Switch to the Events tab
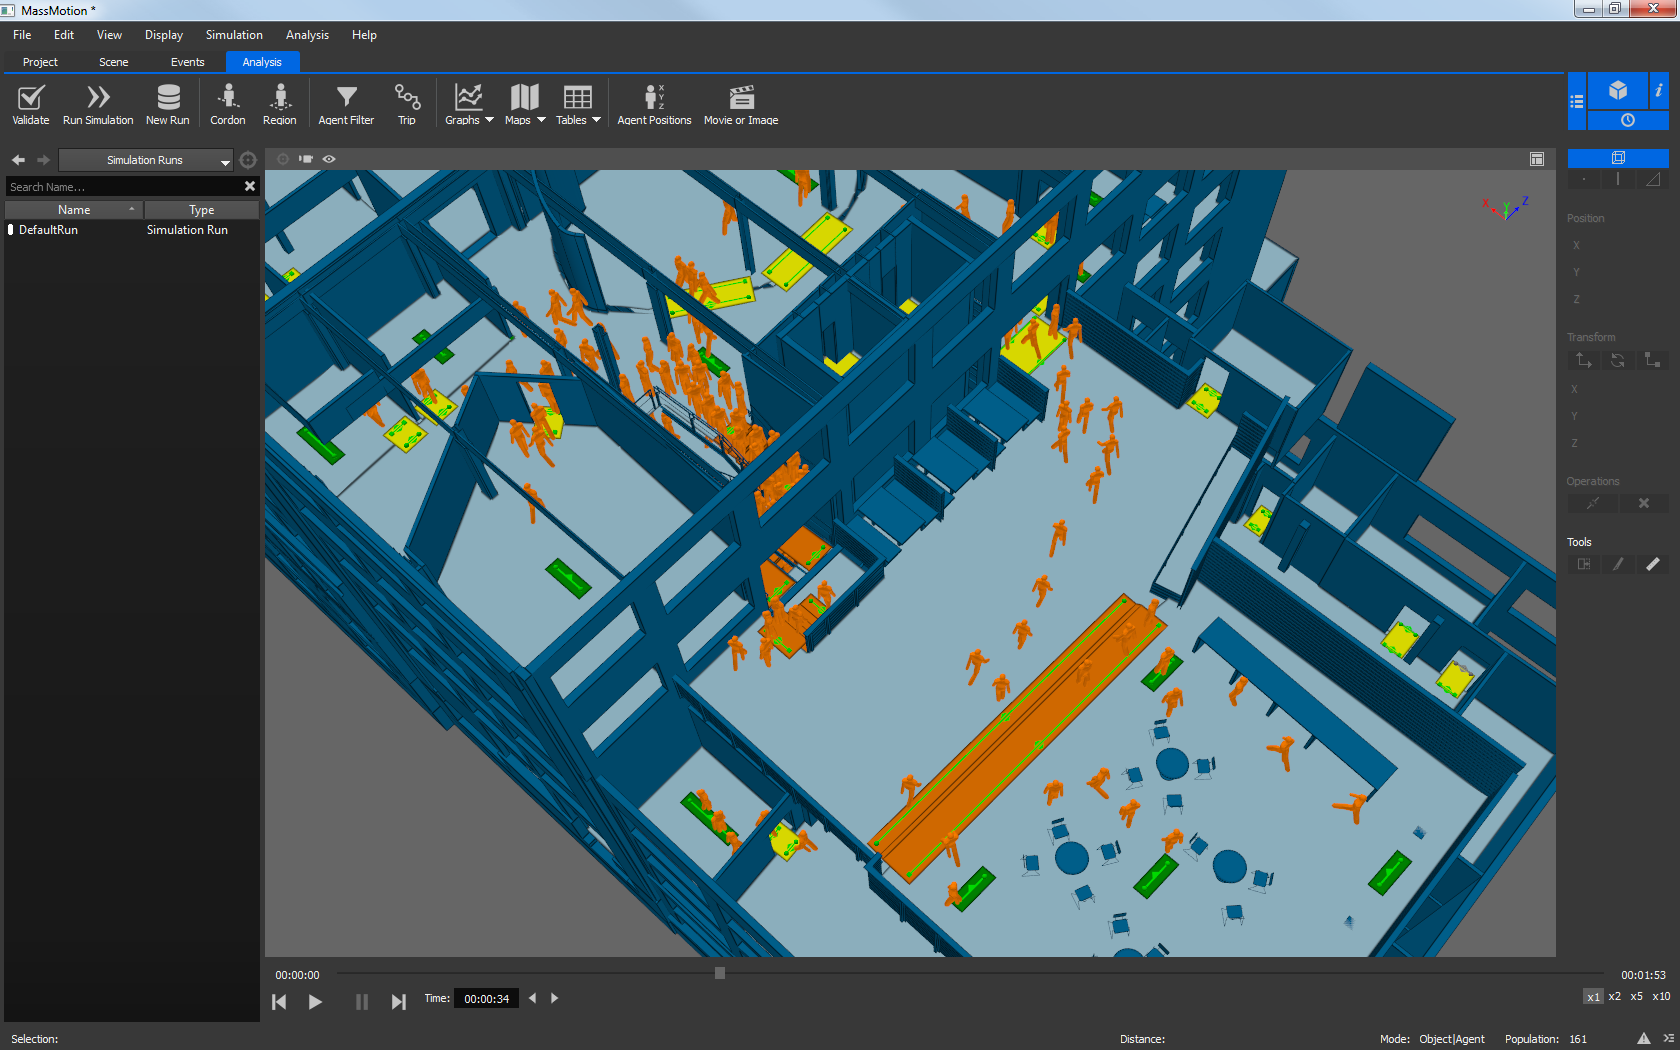1680x1050 pixels. [187, 62]
